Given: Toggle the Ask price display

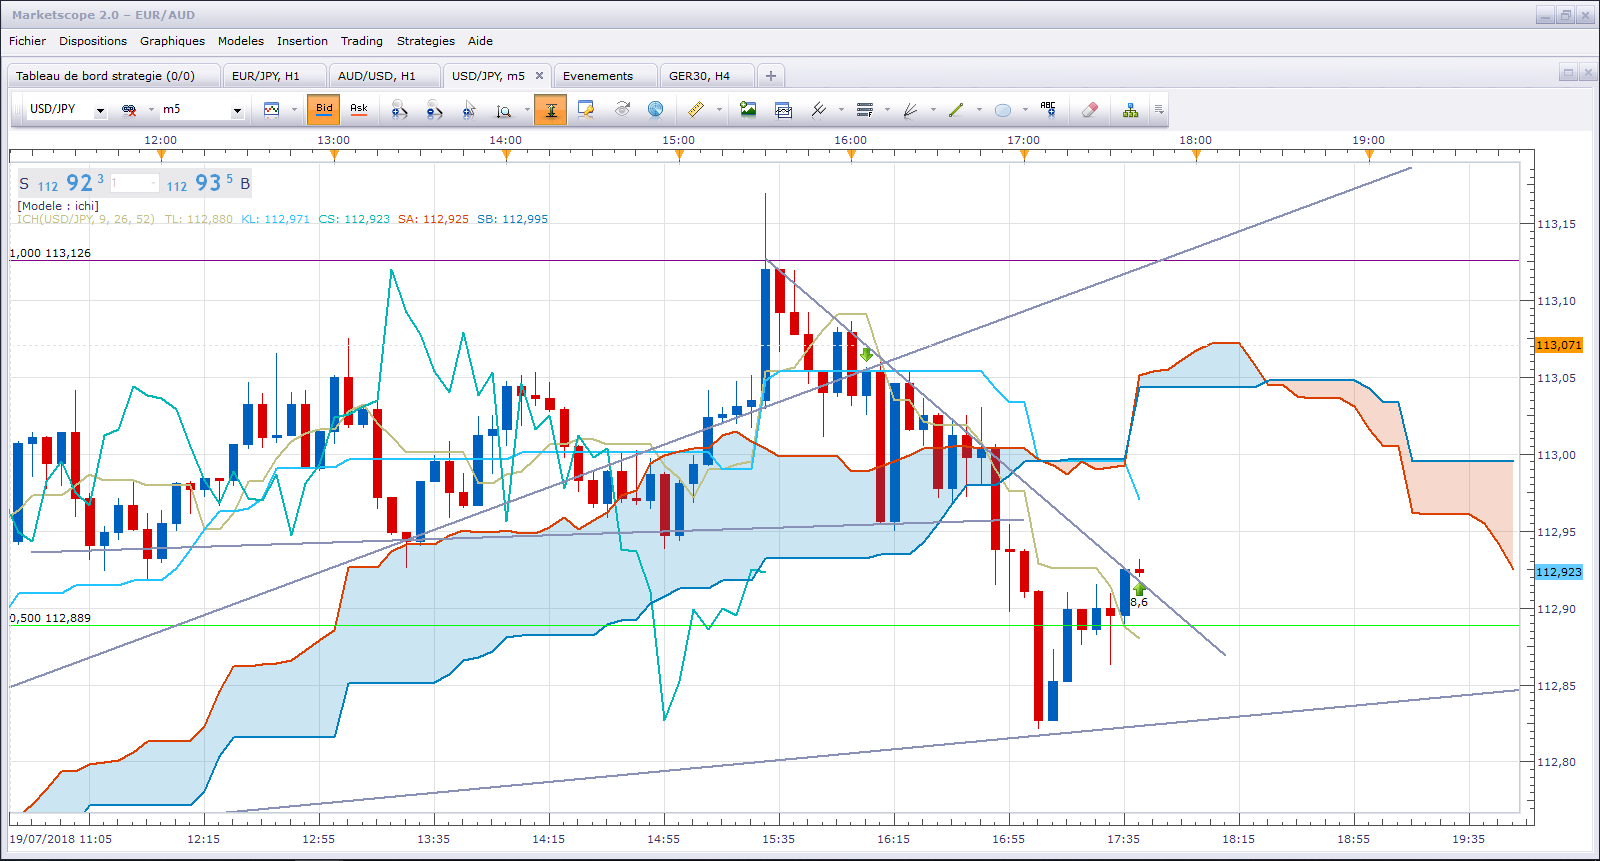Looking at the screenshot, I should pyautogui.click(x=359, y=109).
